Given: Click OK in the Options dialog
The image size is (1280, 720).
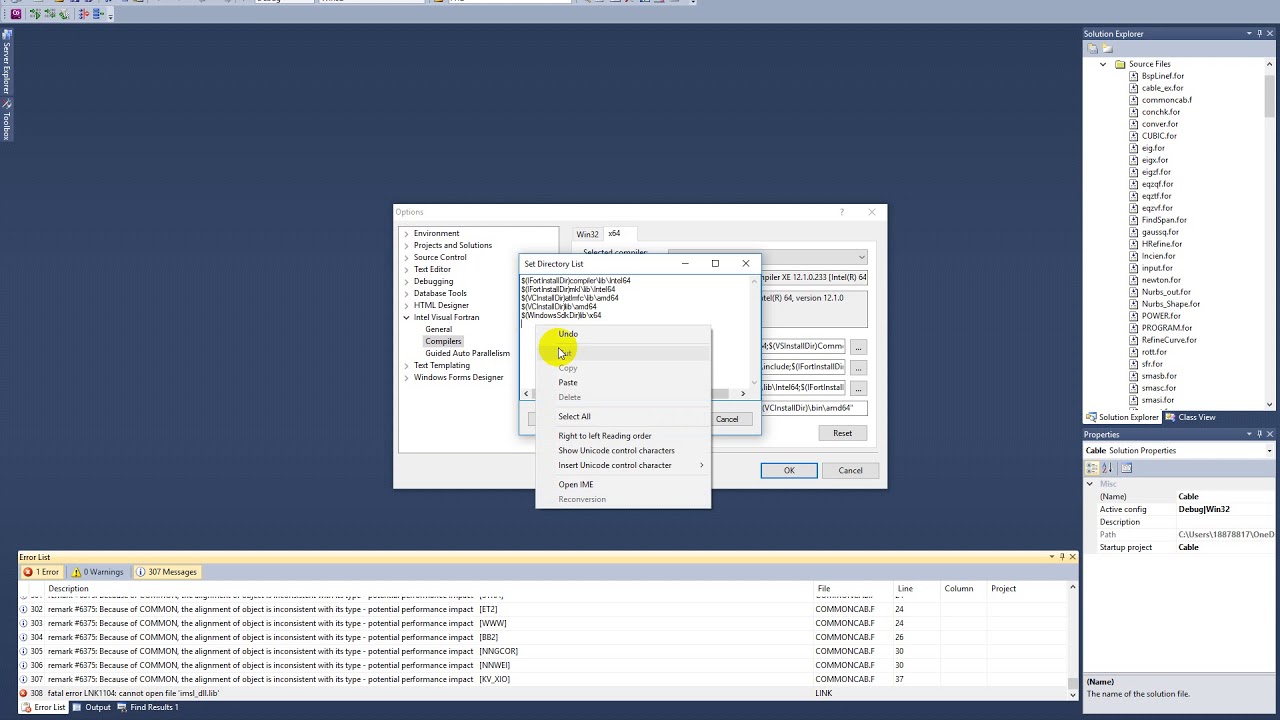Looking at the screenshot, I should coord(789,471).
